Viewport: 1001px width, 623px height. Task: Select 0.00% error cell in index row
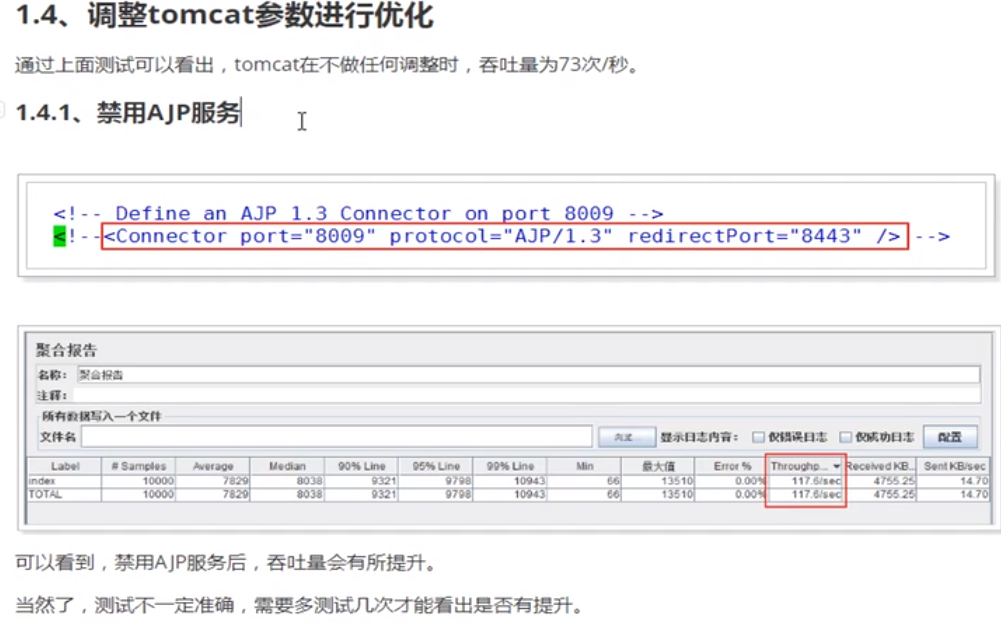[x=732, y=481]
